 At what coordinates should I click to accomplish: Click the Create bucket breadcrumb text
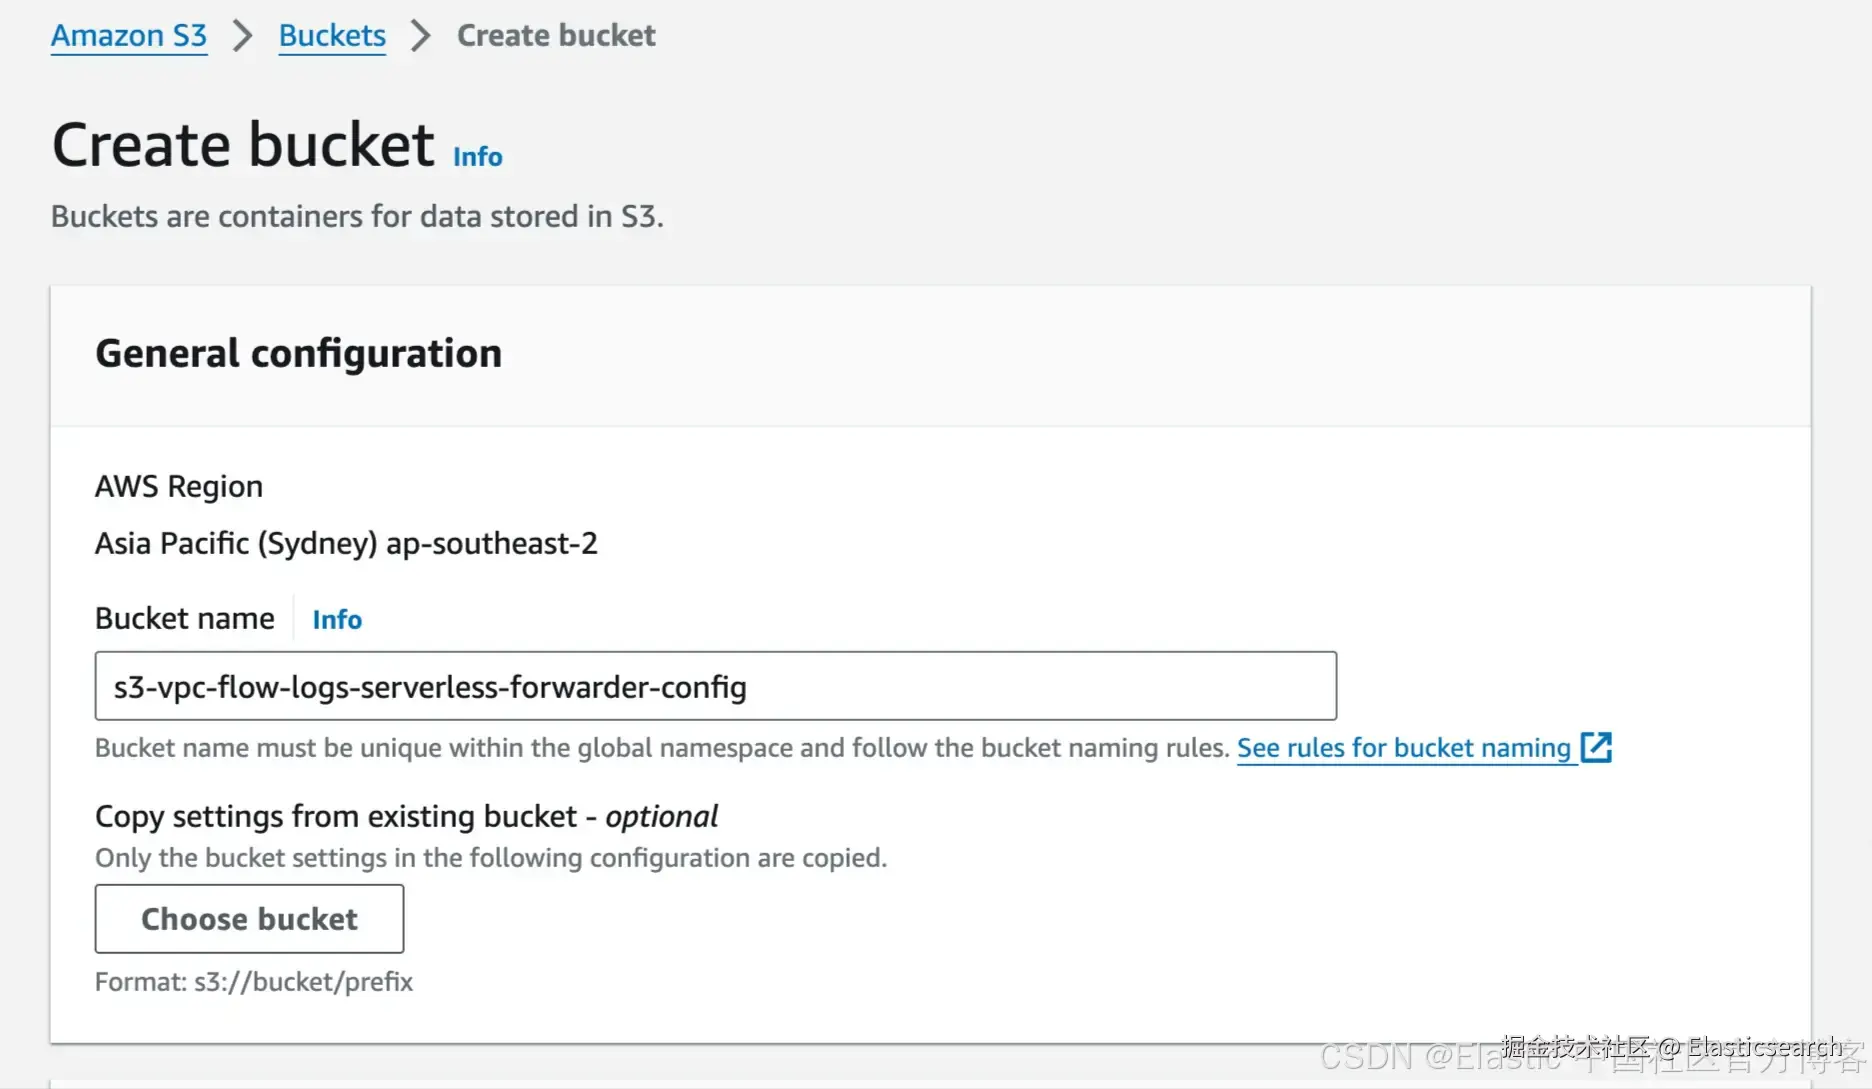click(556, 36)
